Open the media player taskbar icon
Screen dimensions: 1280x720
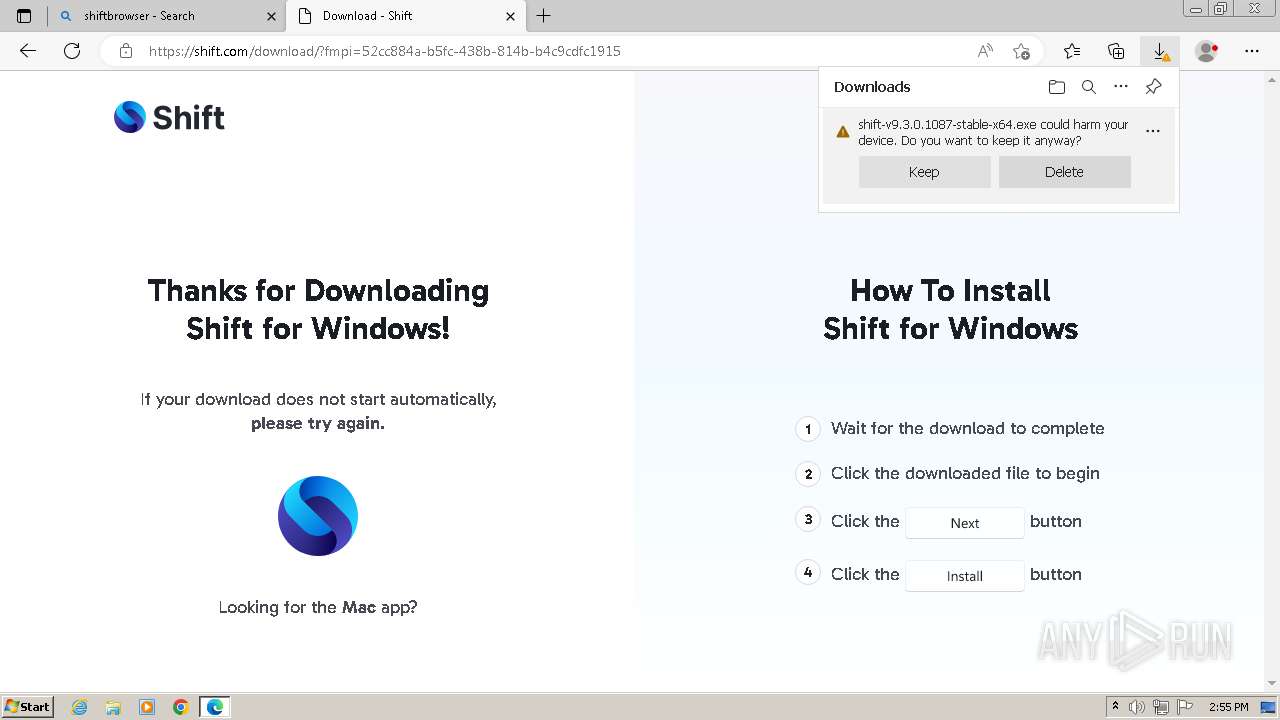click(147, 707)
